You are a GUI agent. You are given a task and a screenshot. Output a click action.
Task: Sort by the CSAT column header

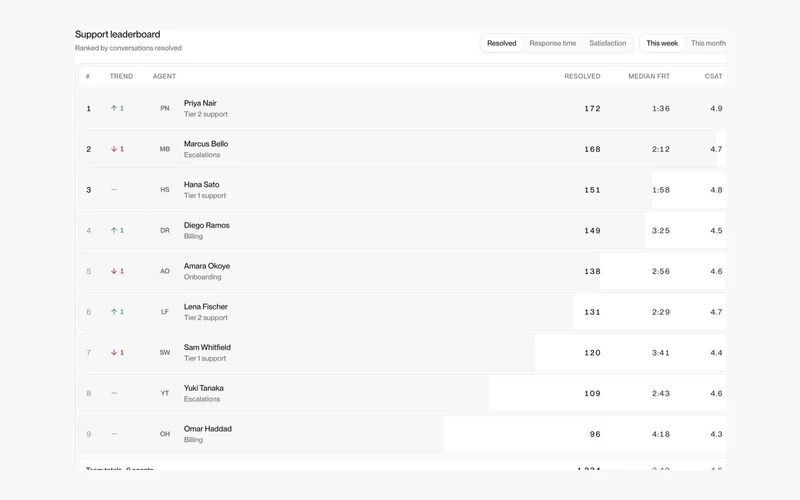[x=713, y=76]
